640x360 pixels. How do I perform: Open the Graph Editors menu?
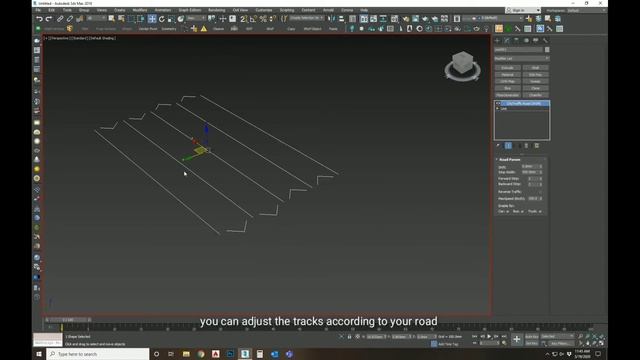pos(190,10)
